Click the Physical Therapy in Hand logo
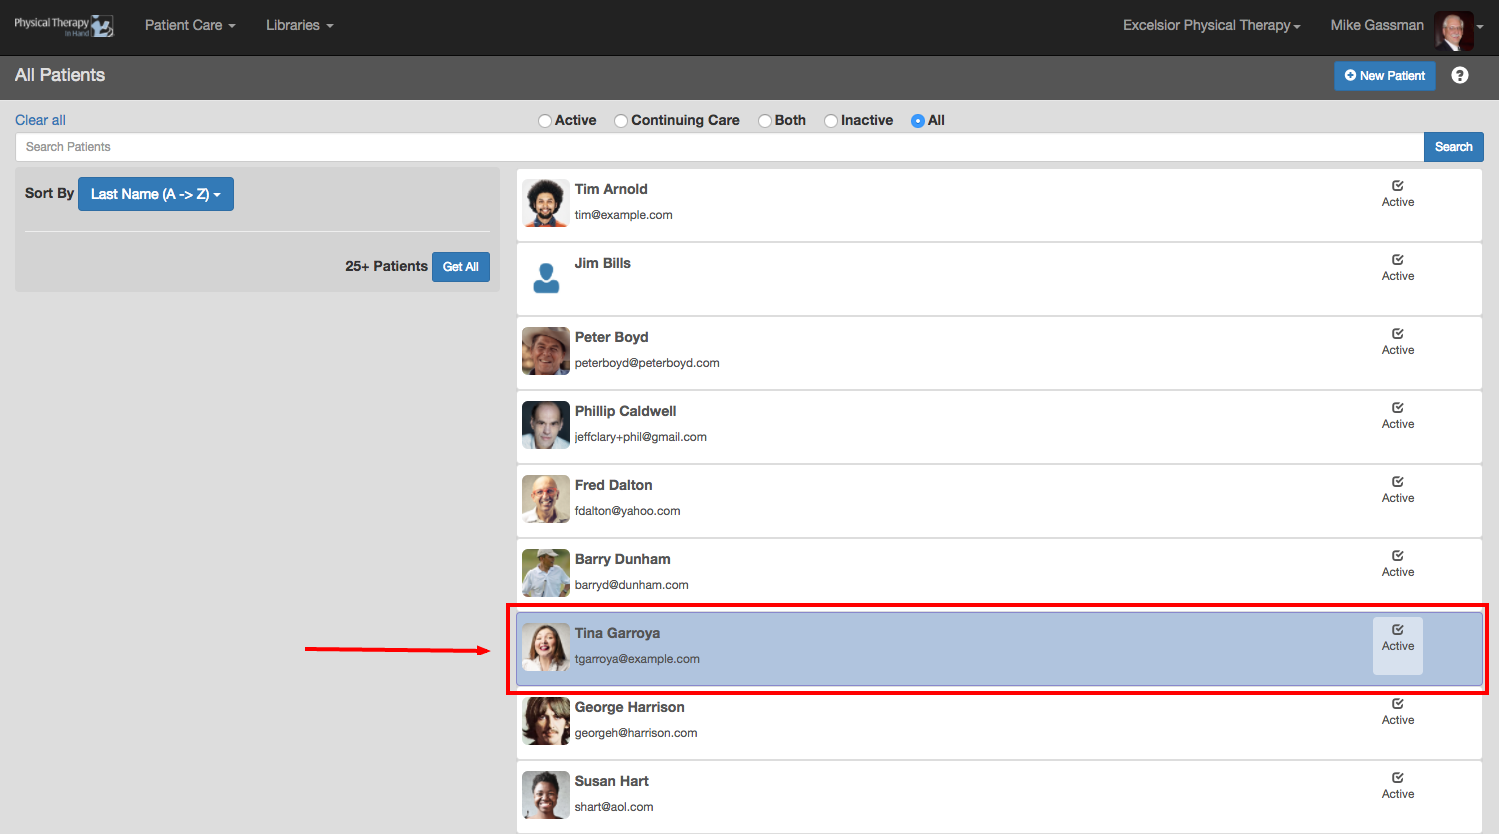The width and height of the screenshot is (1499, 834). (x=63, y=26)
